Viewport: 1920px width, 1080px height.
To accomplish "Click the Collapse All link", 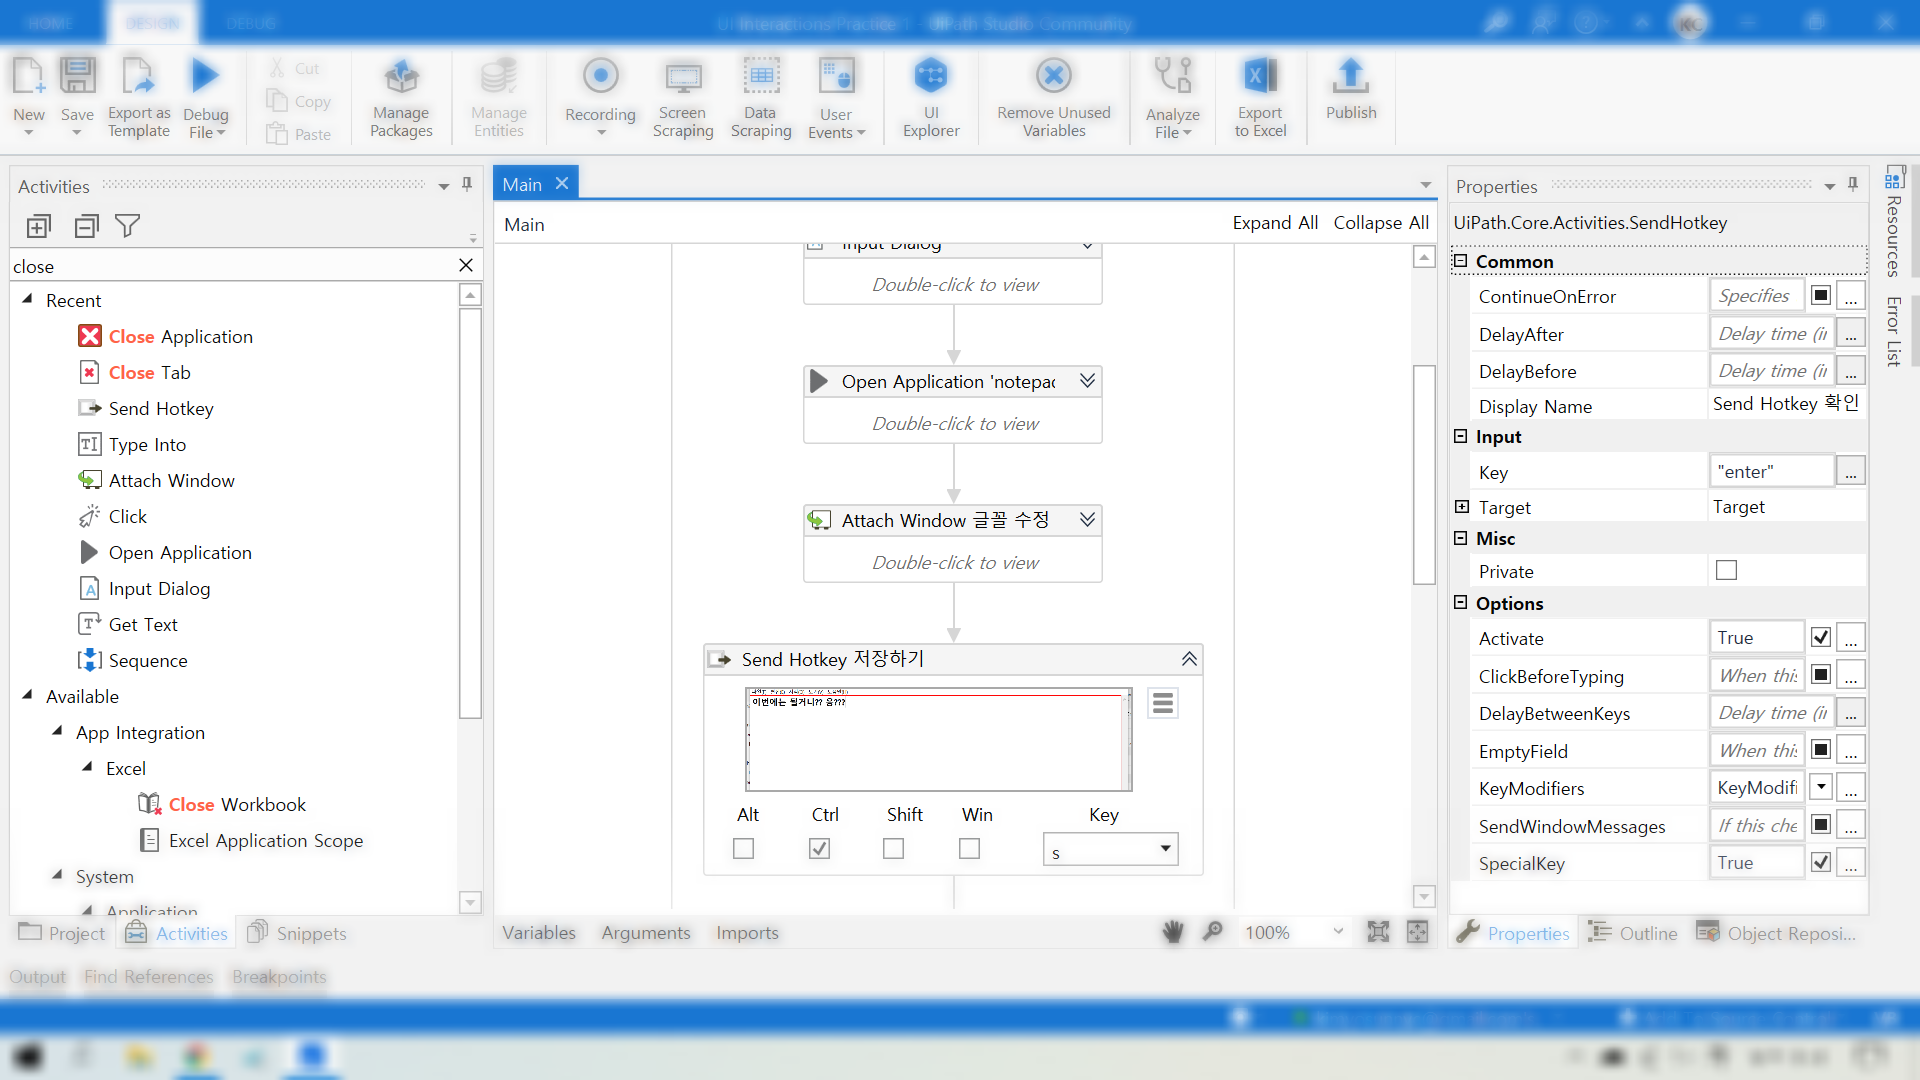I will tap(1381, 223).
